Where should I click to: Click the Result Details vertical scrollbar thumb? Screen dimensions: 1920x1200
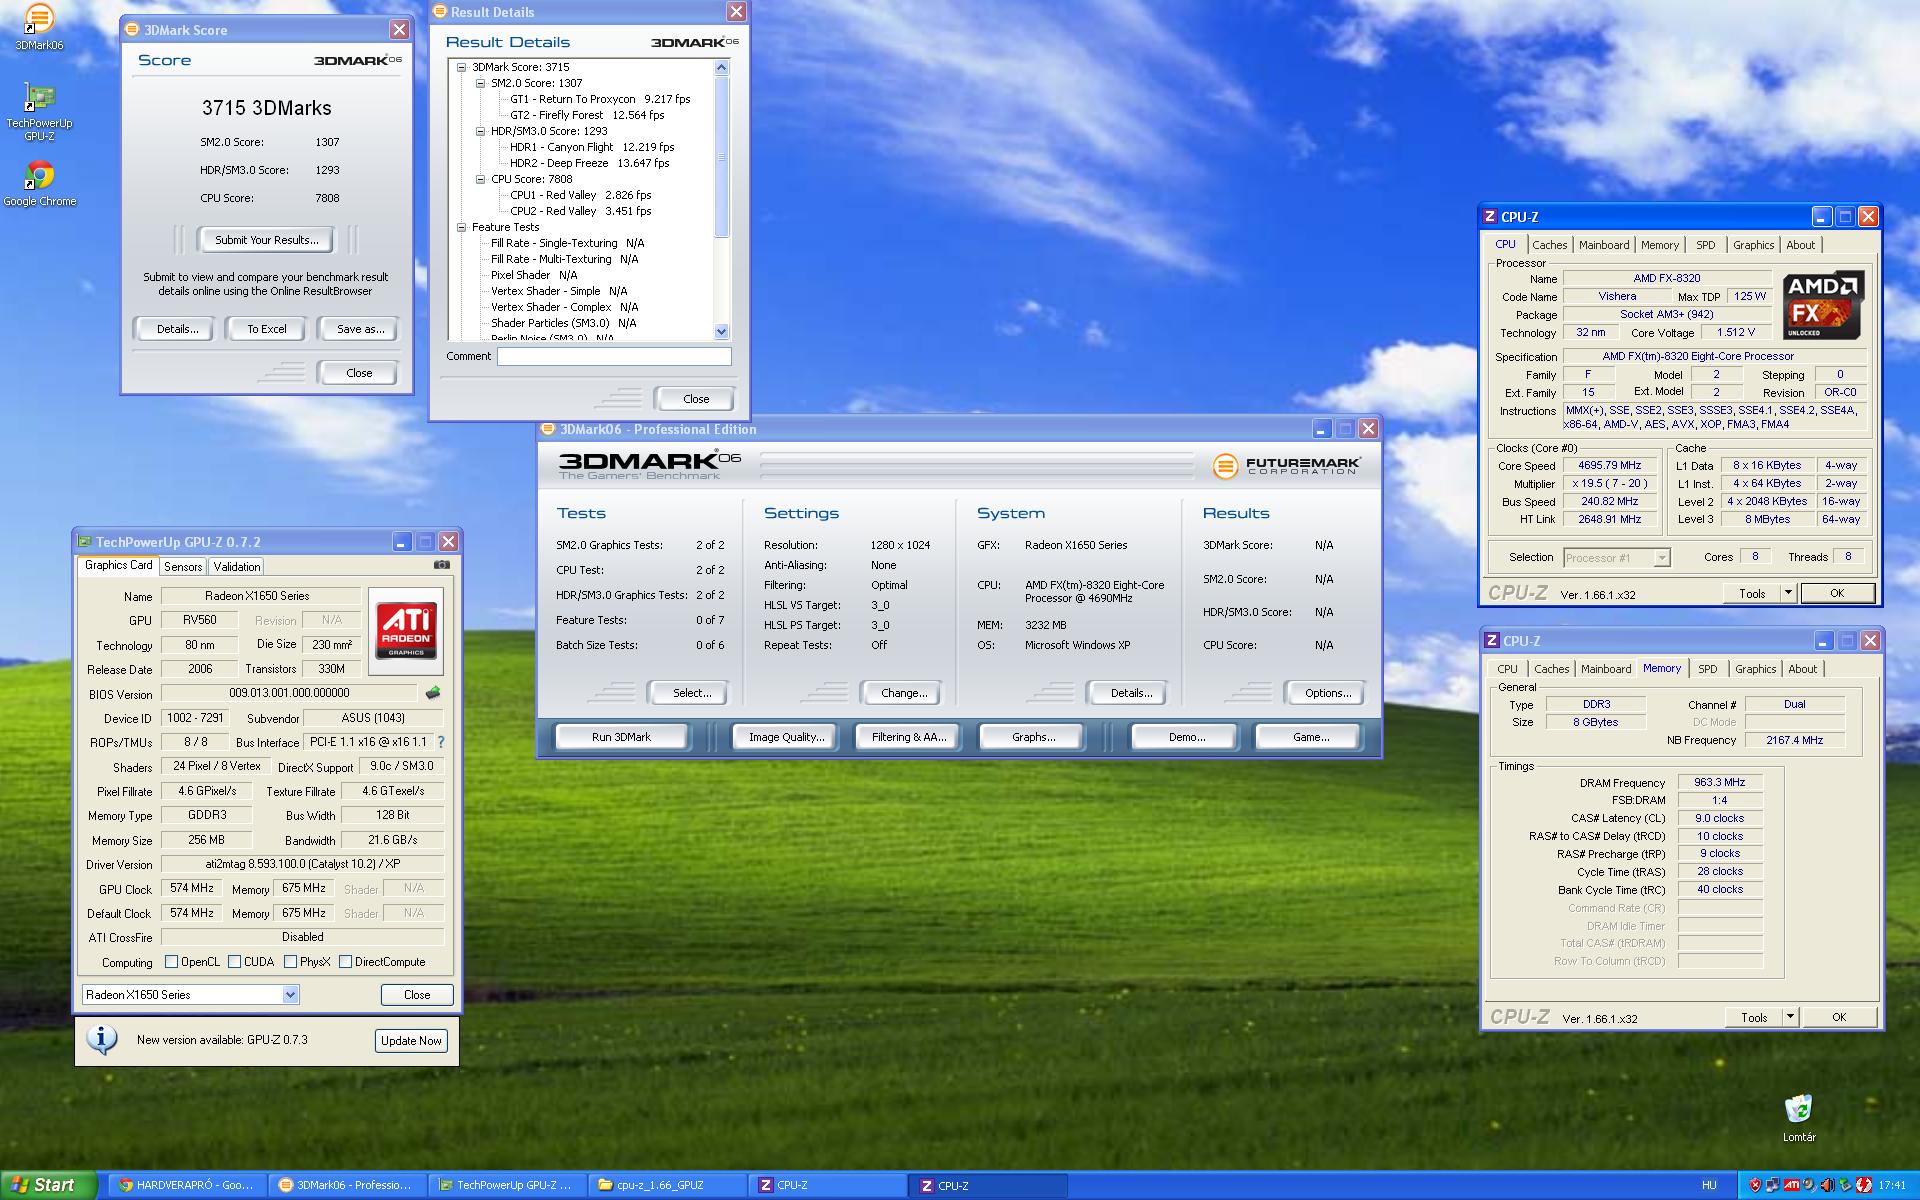point(722,157)
